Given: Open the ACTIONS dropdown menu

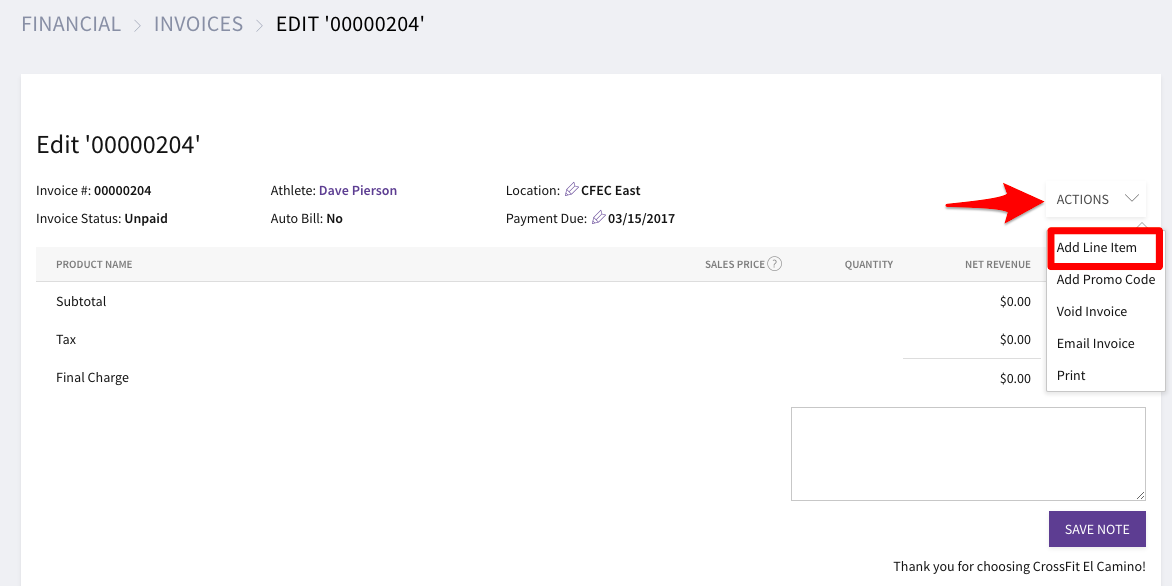Looking at the screenshot, I should coord(1096,200).
